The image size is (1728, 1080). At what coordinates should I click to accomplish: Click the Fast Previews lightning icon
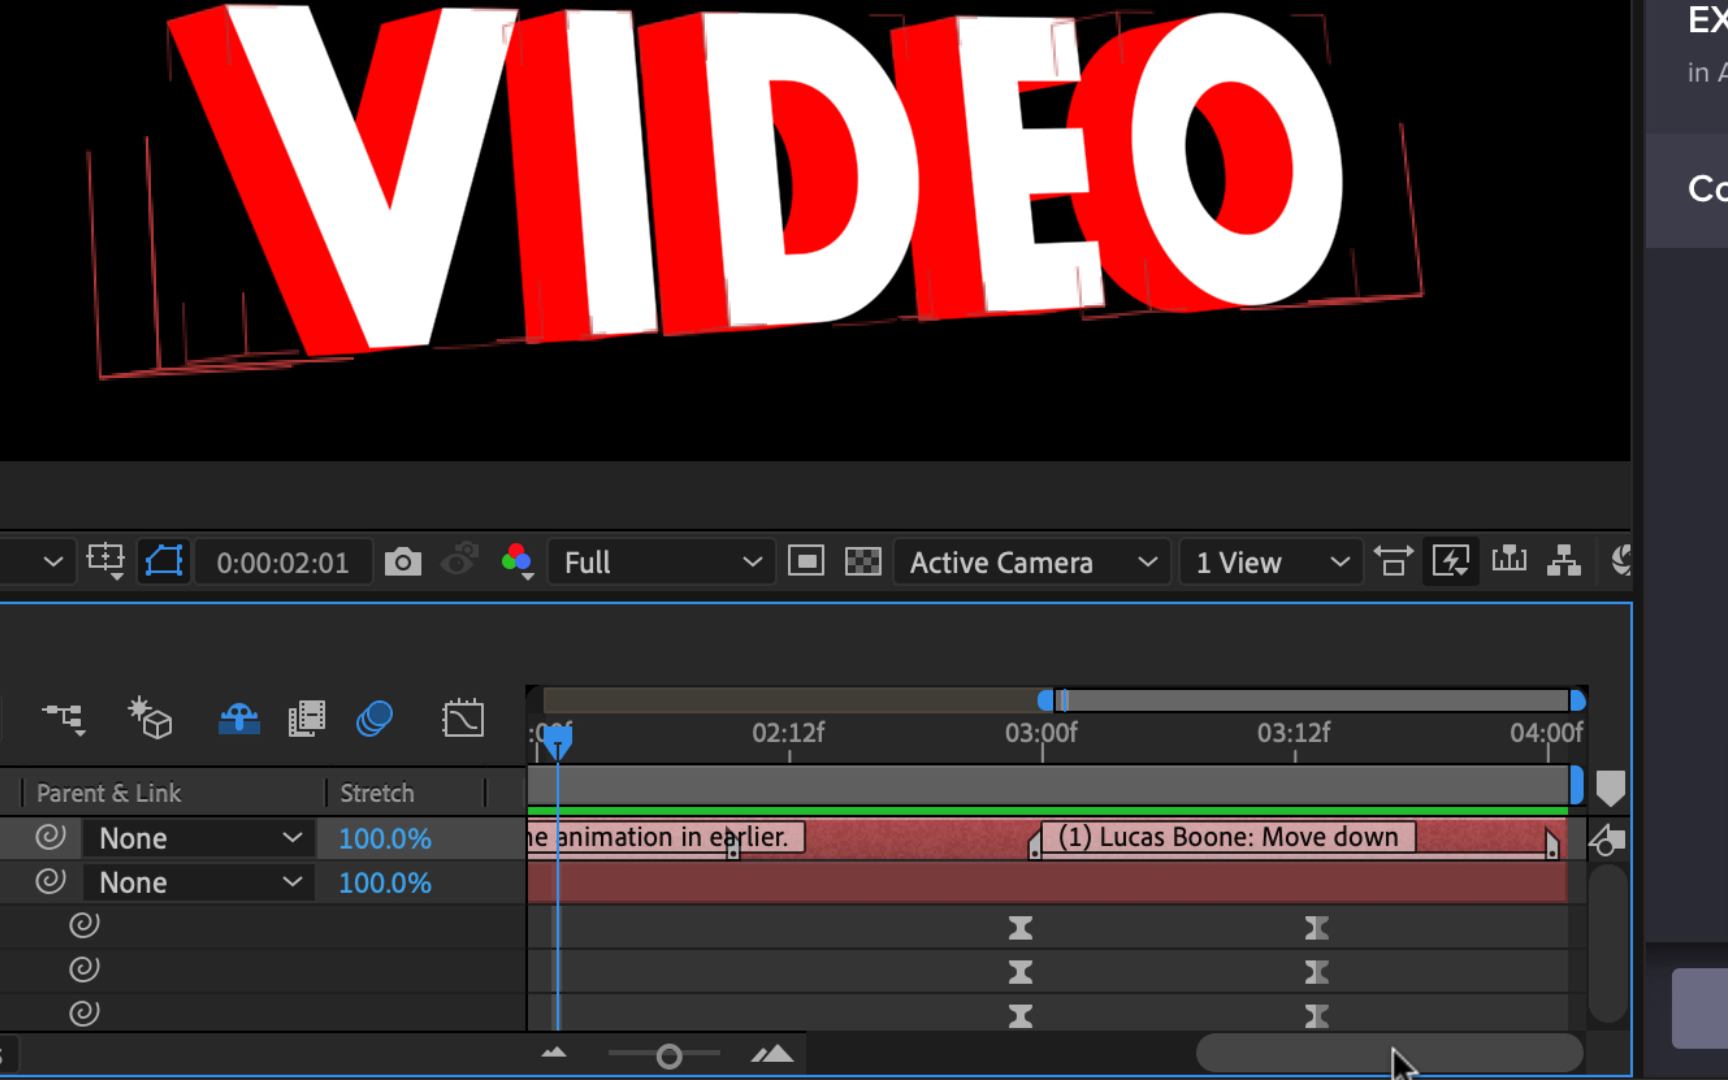(1451, 561)
